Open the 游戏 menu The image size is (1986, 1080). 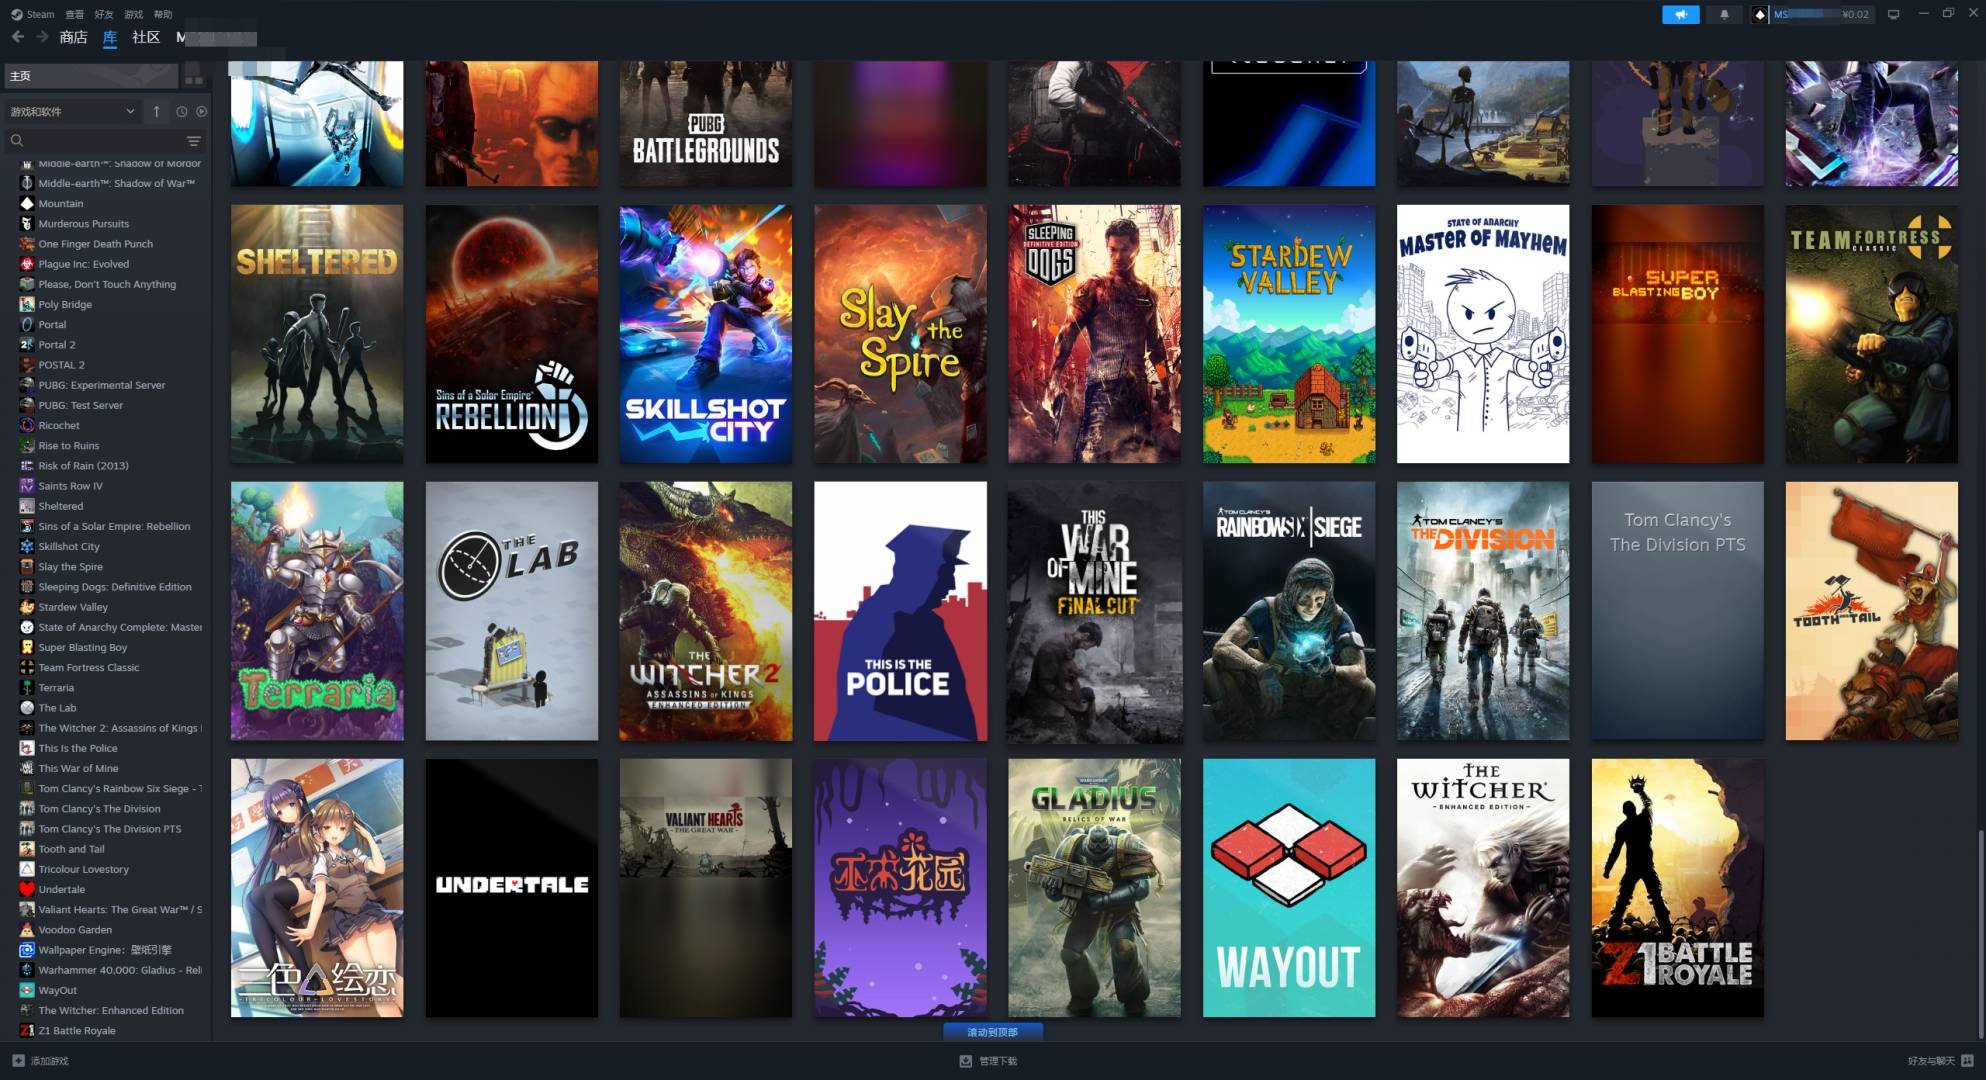133,14
